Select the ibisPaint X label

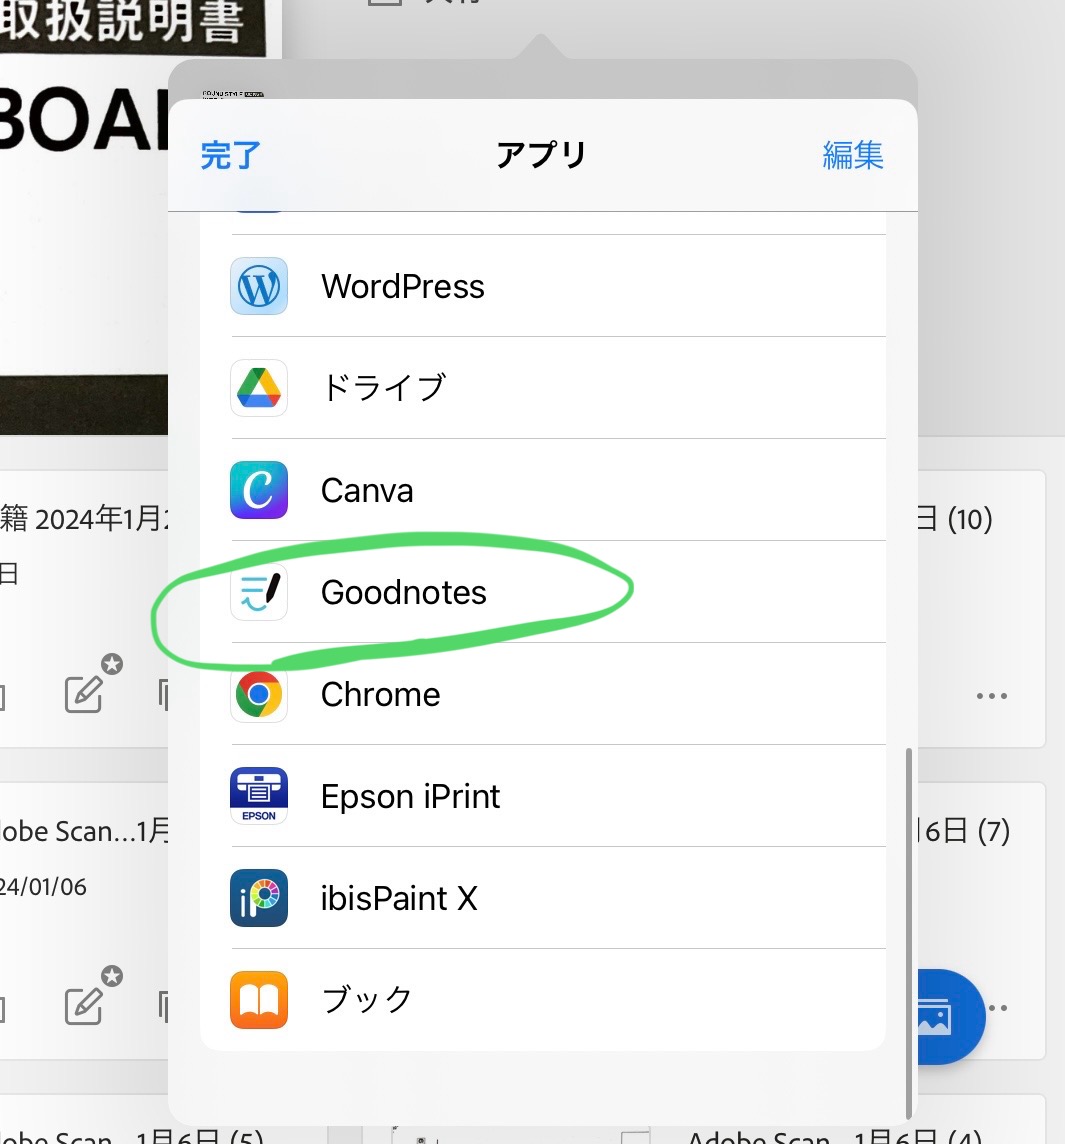tap(399, 898)
